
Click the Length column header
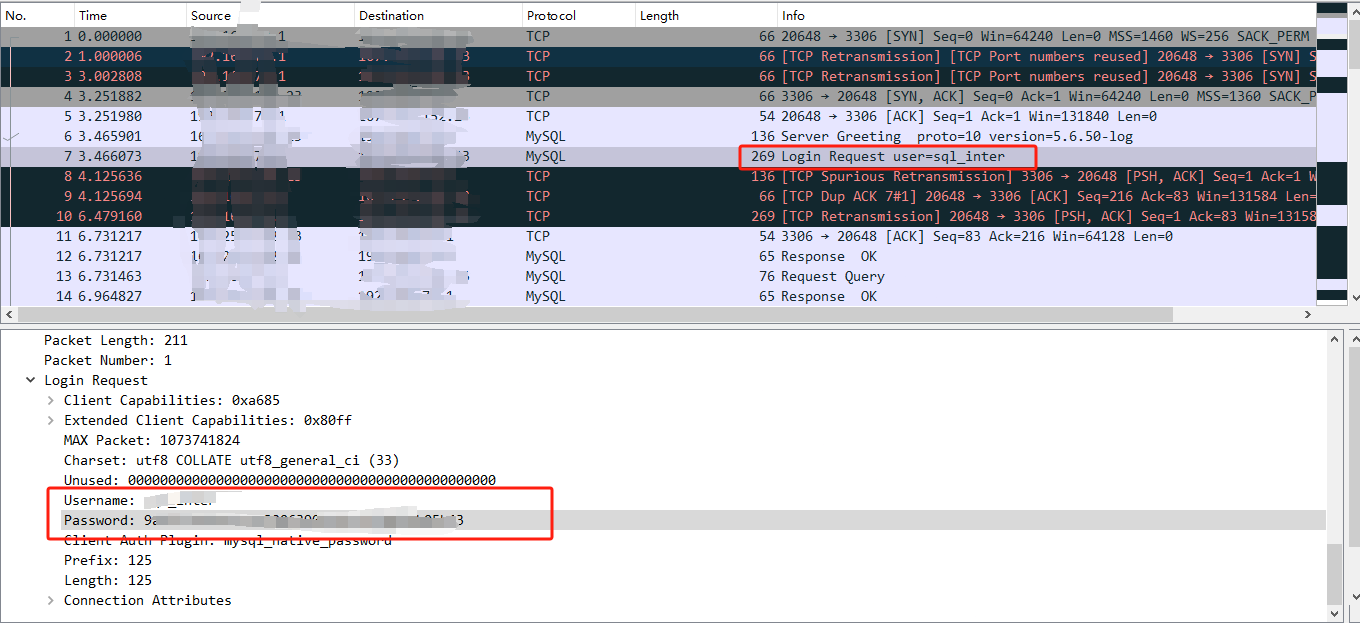click(660, 15)
